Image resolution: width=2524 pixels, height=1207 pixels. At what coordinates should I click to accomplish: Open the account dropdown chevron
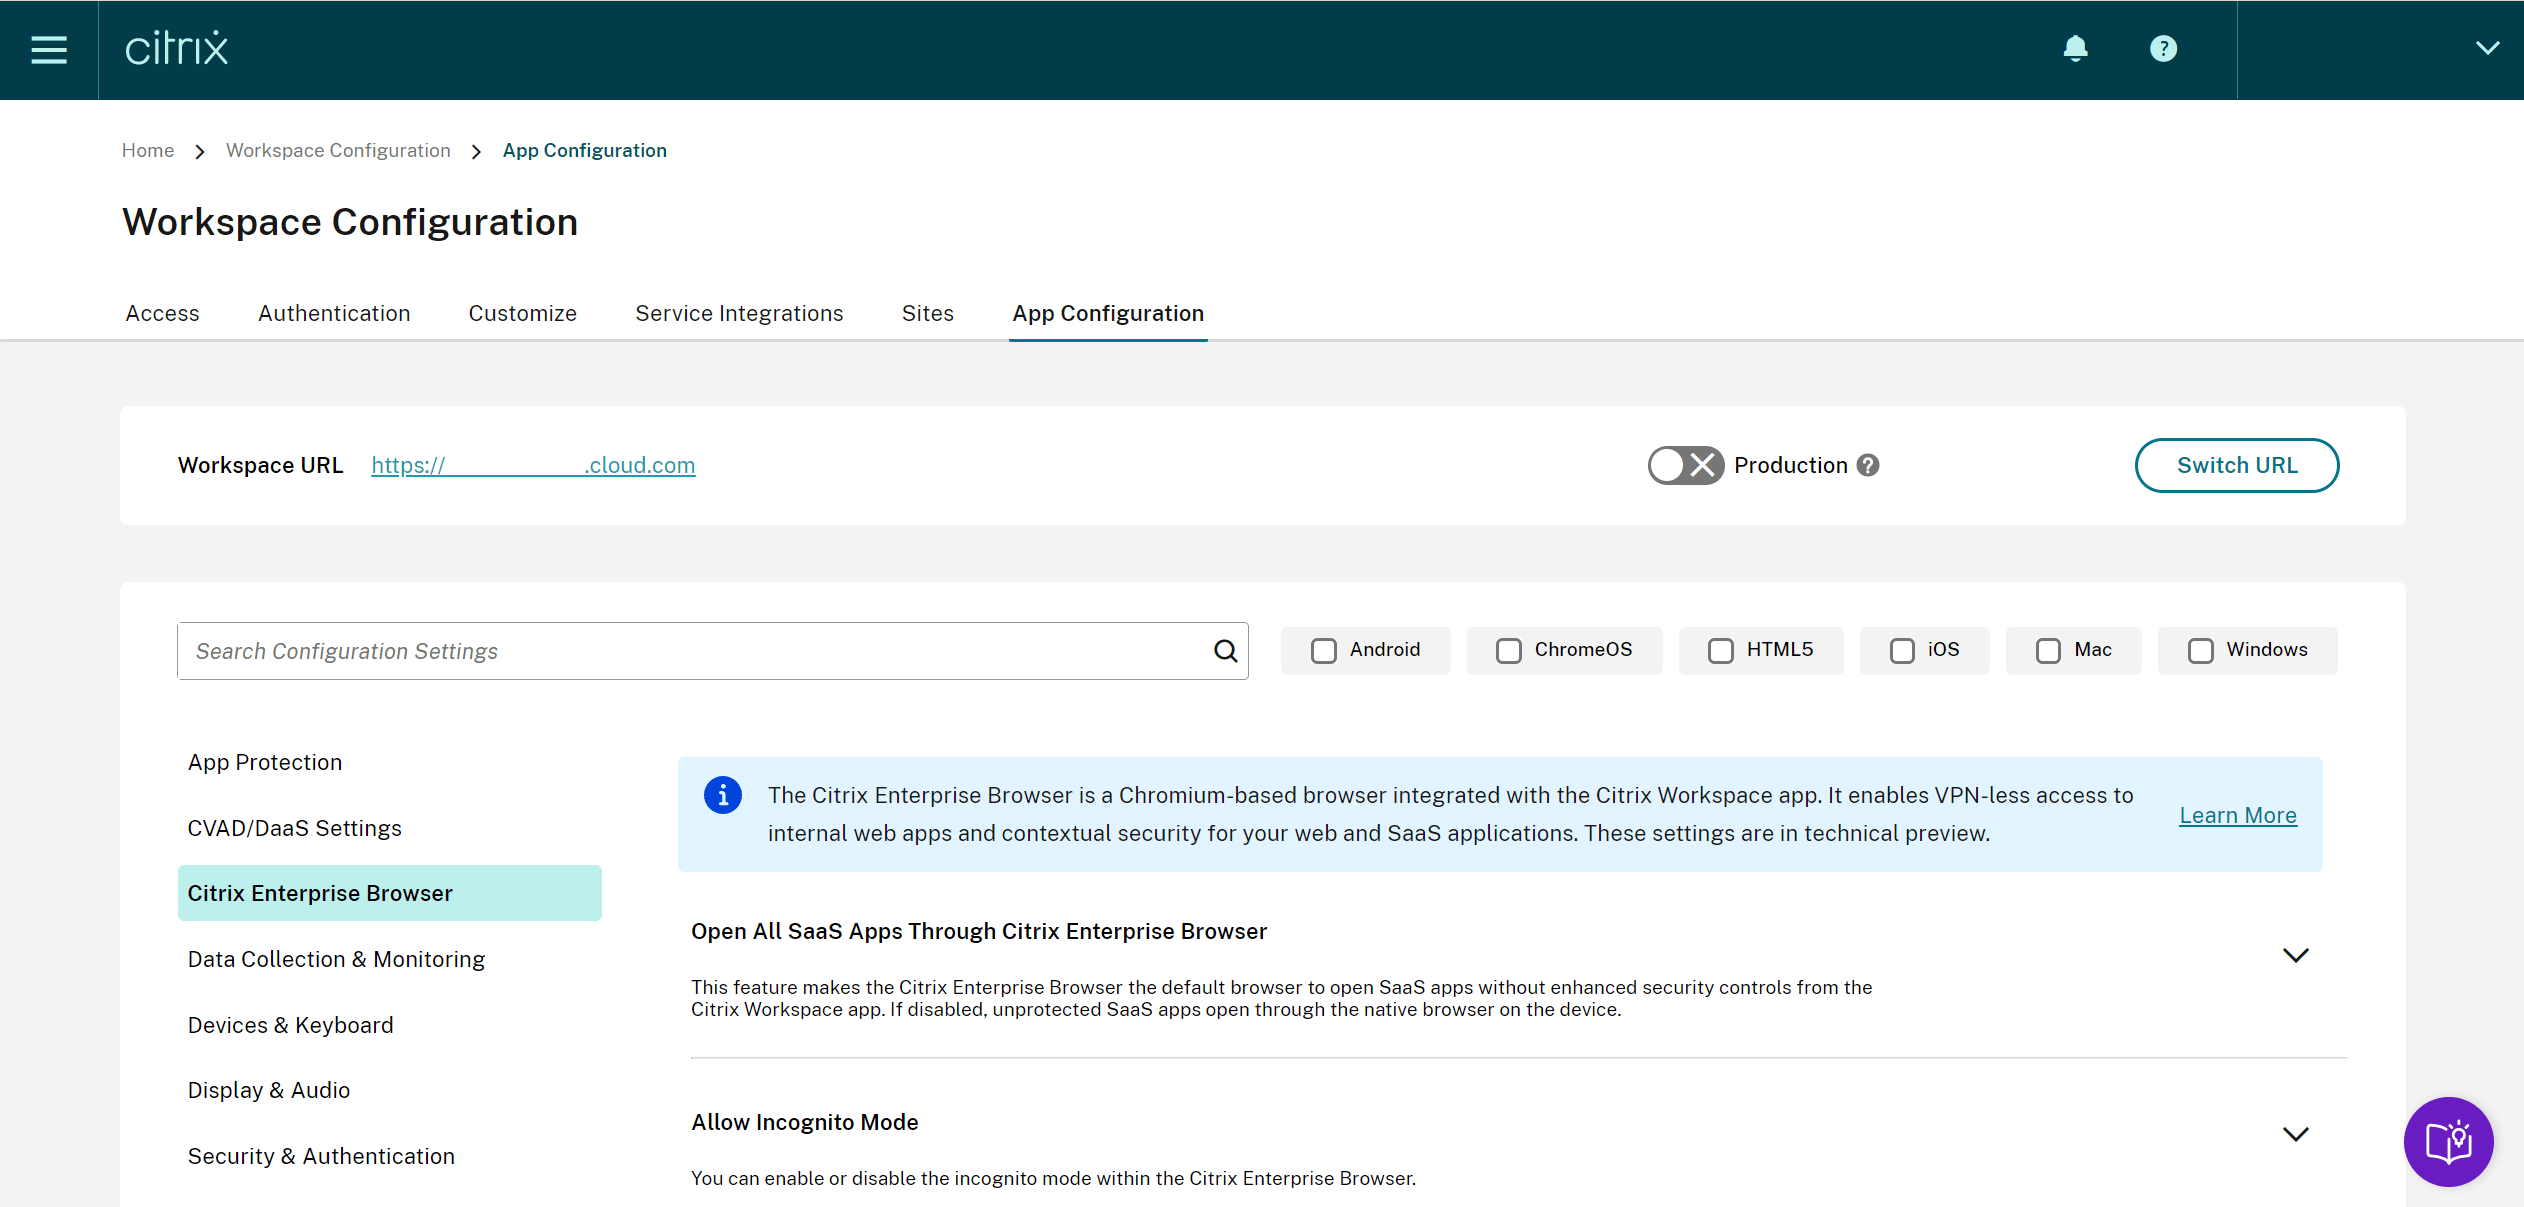pyautogui.click(x=2487, y=49)
